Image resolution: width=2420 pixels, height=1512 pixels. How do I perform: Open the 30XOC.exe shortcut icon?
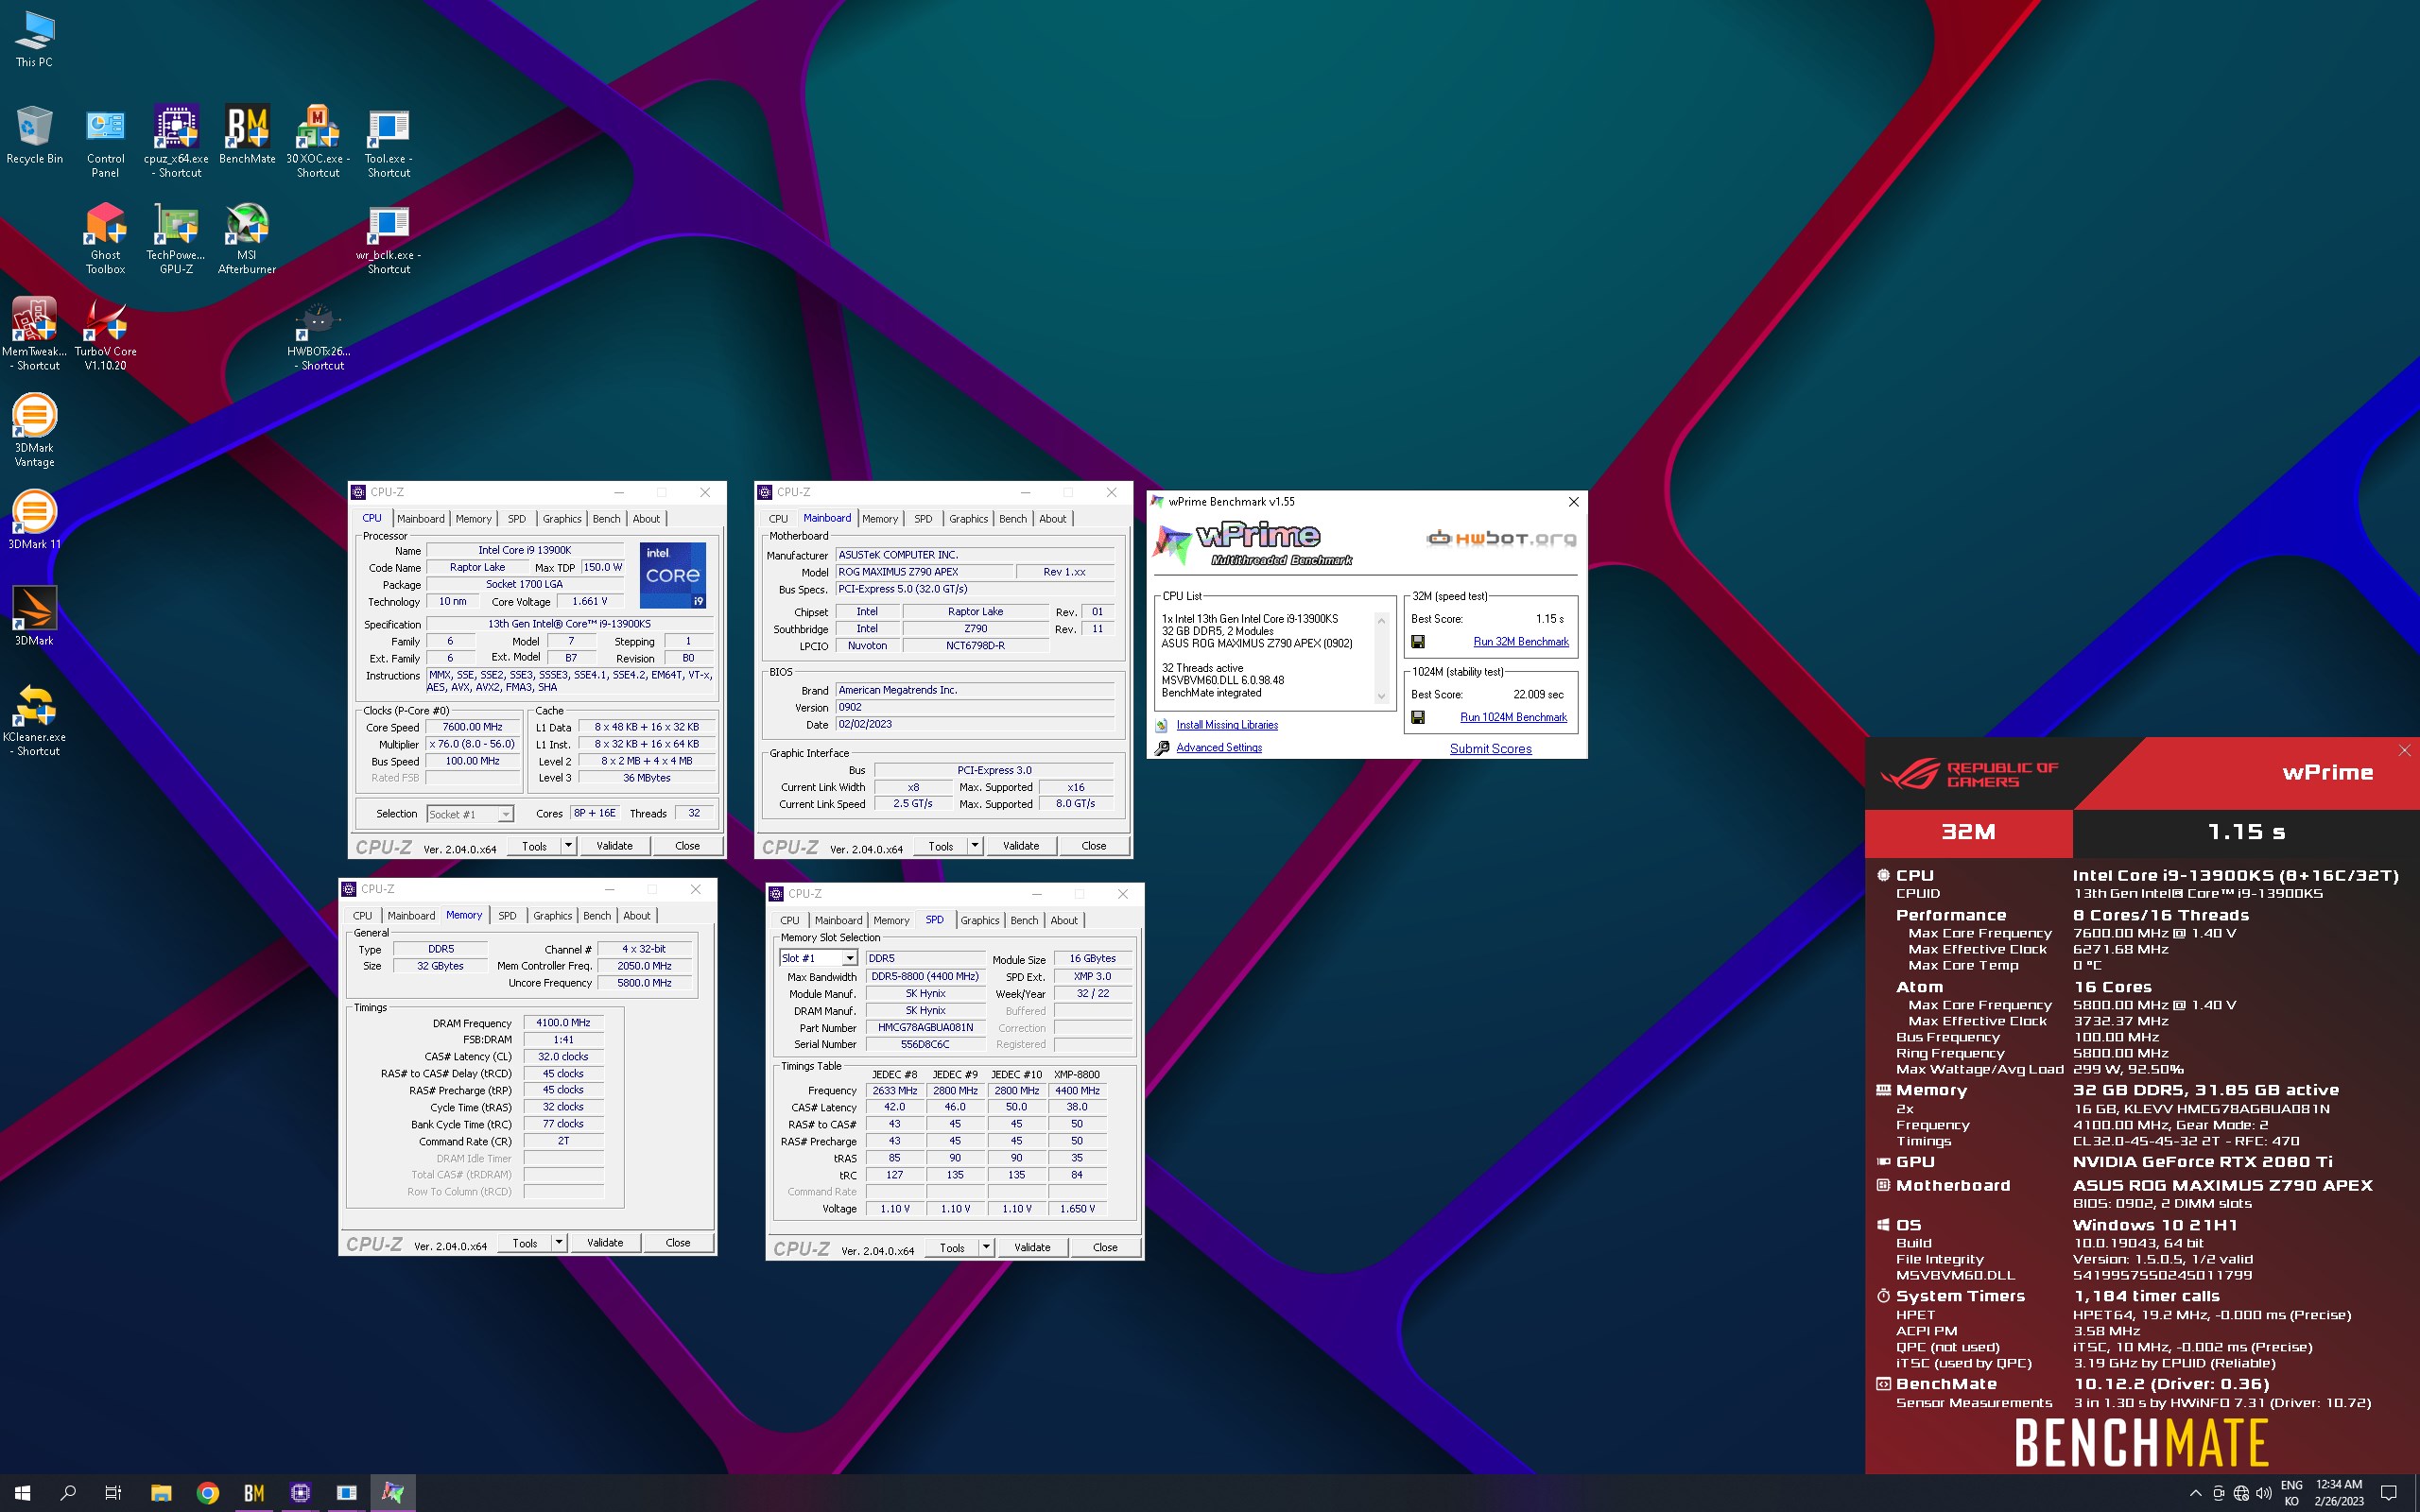(x=318, y=141)
